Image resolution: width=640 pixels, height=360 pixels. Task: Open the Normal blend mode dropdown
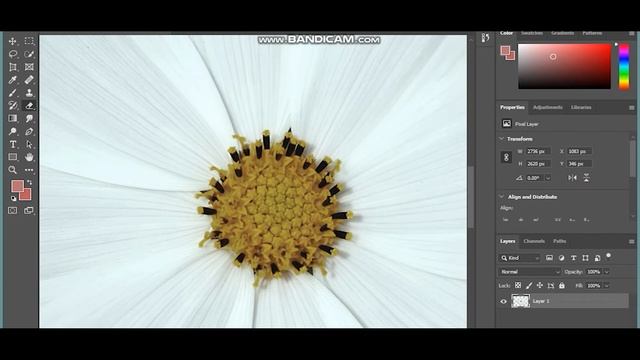click(x=530, y=272)
